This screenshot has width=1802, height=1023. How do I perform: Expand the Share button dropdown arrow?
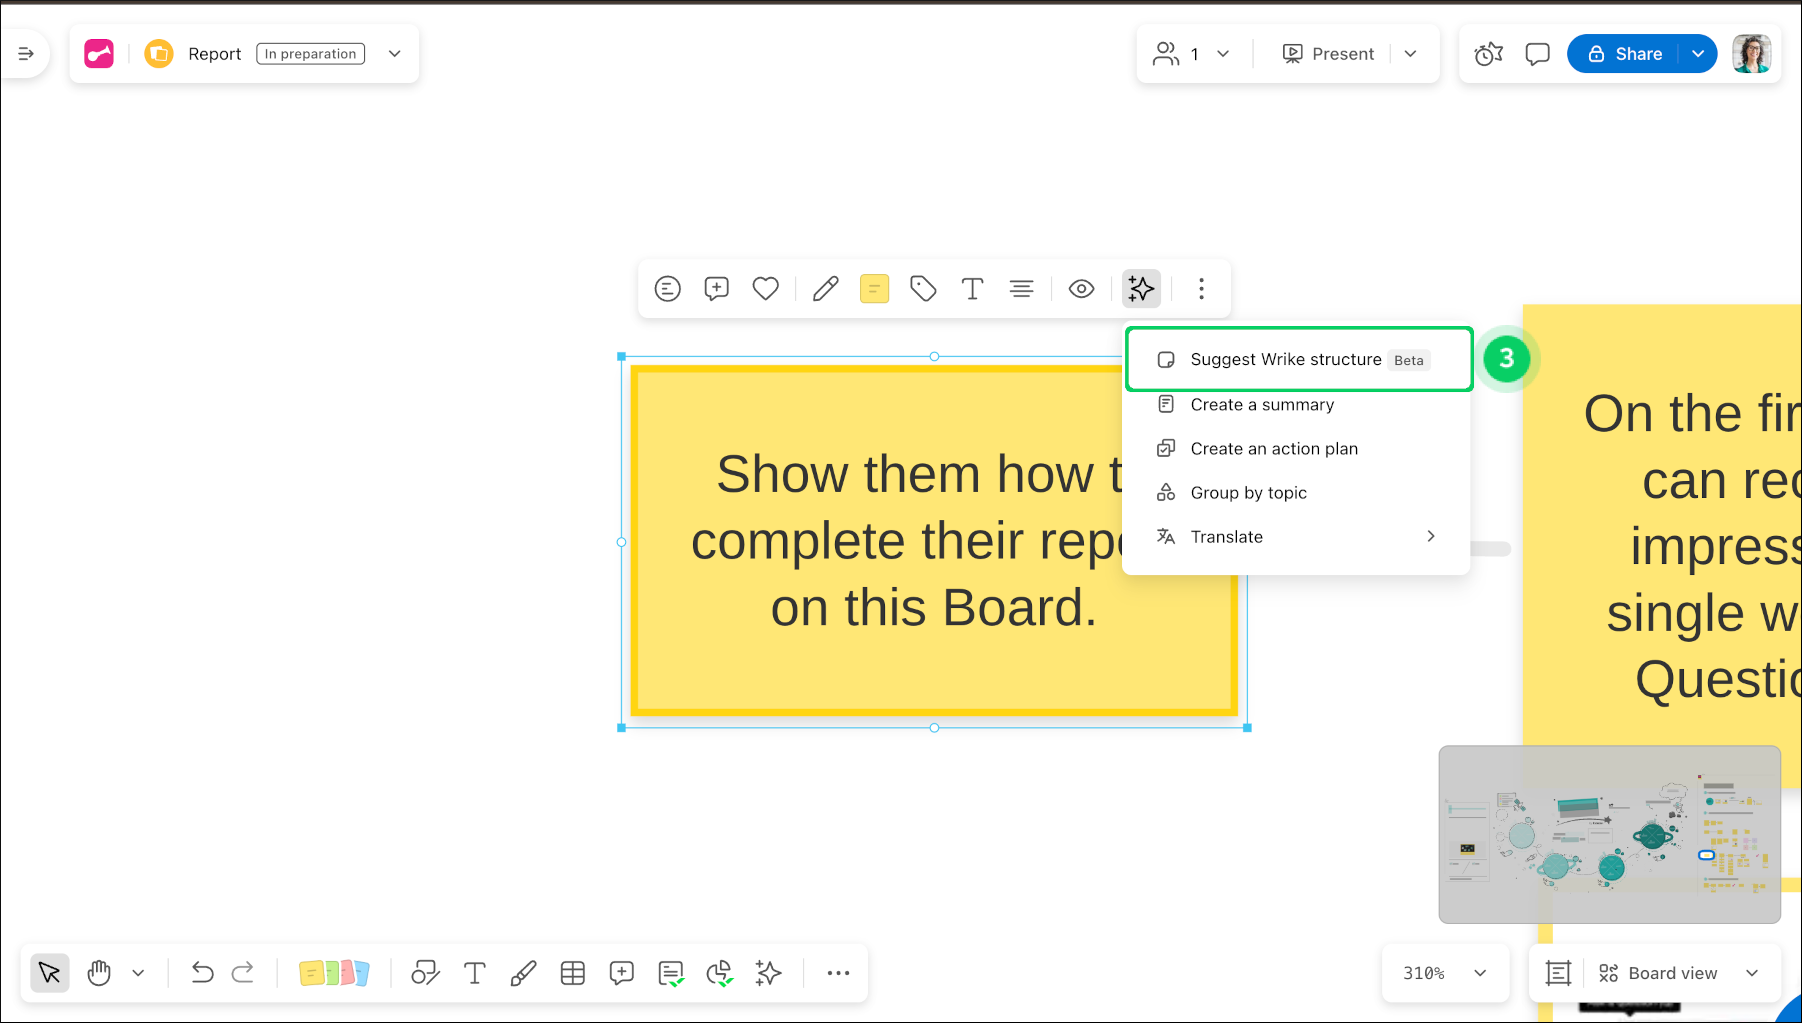coord(1698,54)
